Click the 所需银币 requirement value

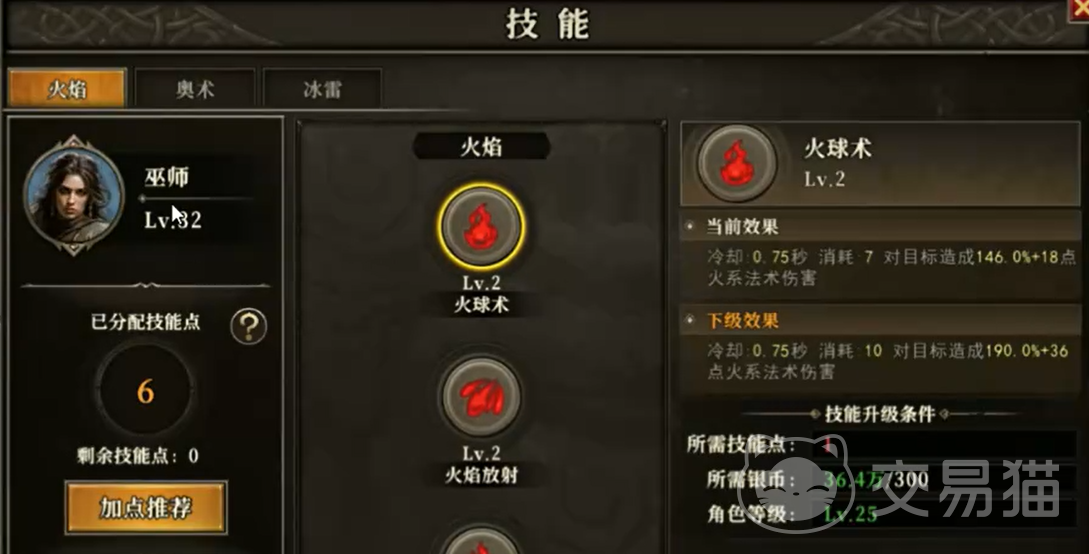click(x=876, y=479)
